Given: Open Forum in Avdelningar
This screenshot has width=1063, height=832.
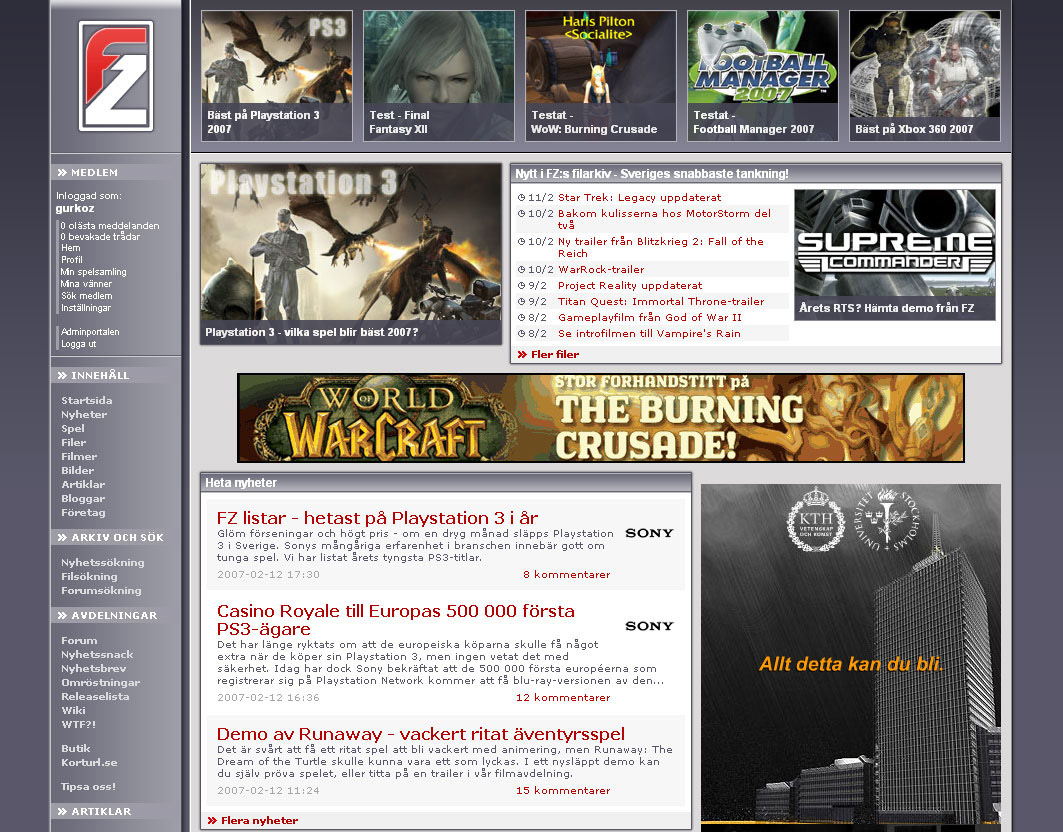Looking at the screenshot, I should tap(79, 640).
